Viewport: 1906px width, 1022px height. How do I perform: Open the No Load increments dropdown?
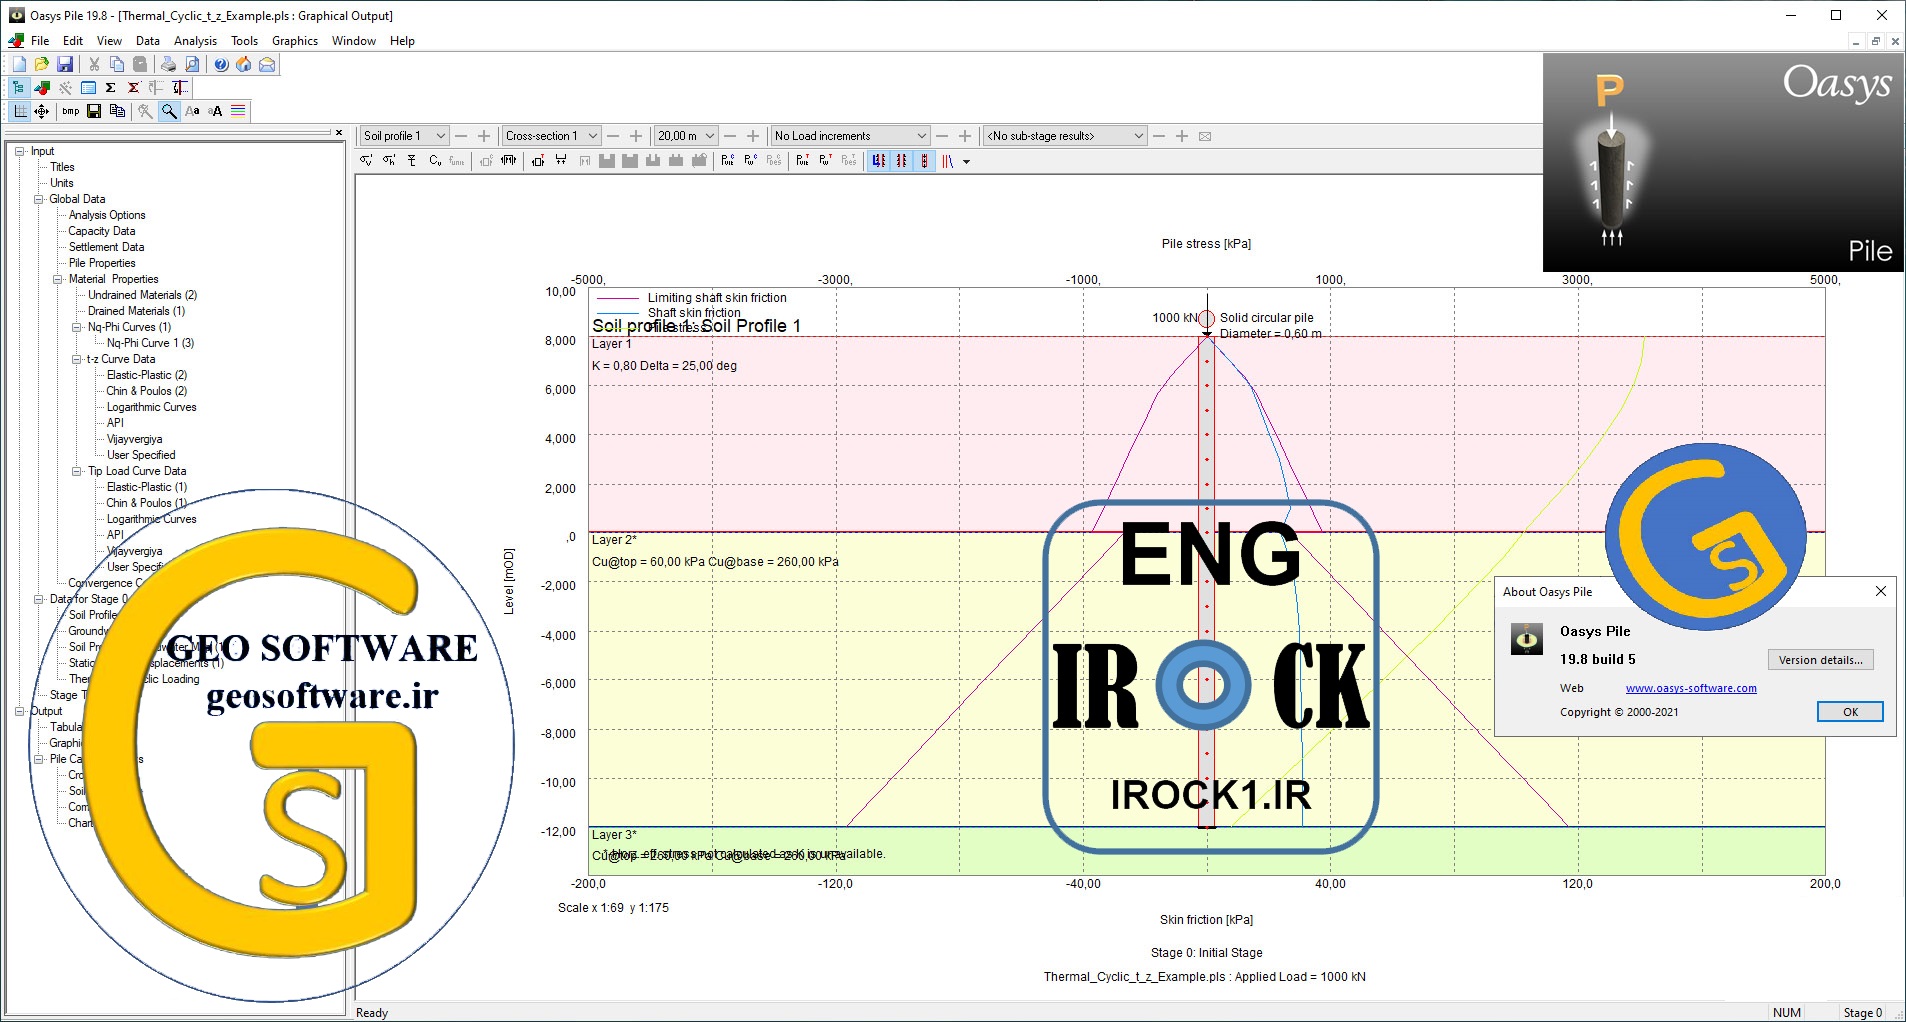(x=851, y=136)
